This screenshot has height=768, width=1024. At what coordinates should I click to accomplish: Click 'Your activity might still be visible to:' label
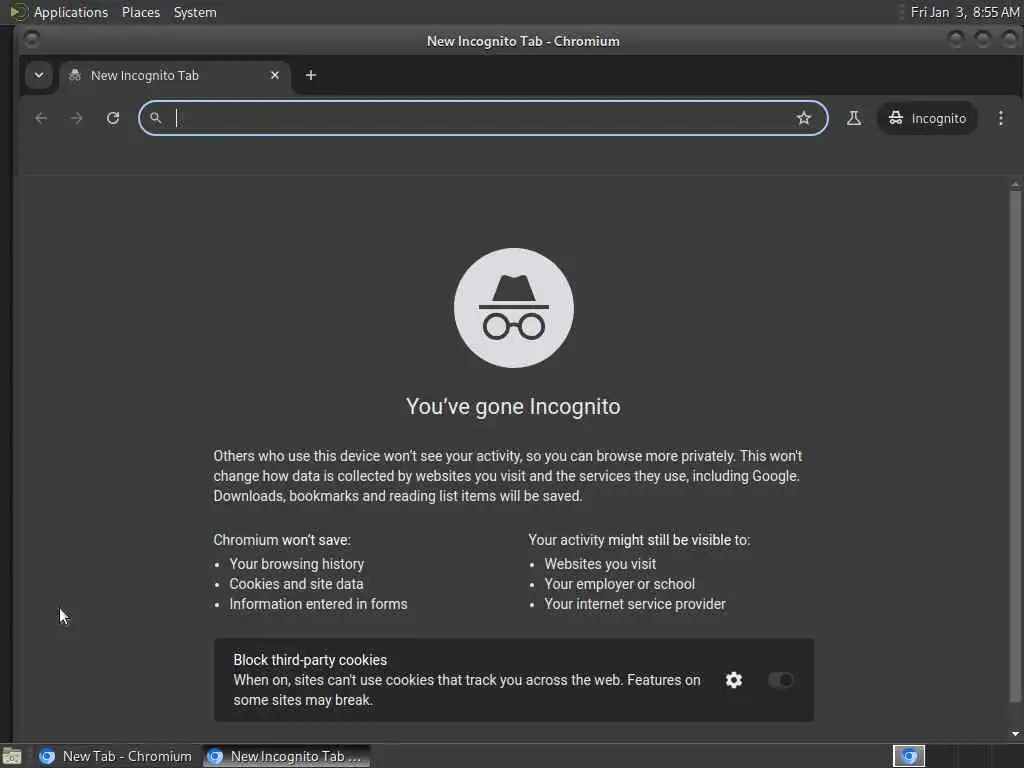click(x=639, y=540)
